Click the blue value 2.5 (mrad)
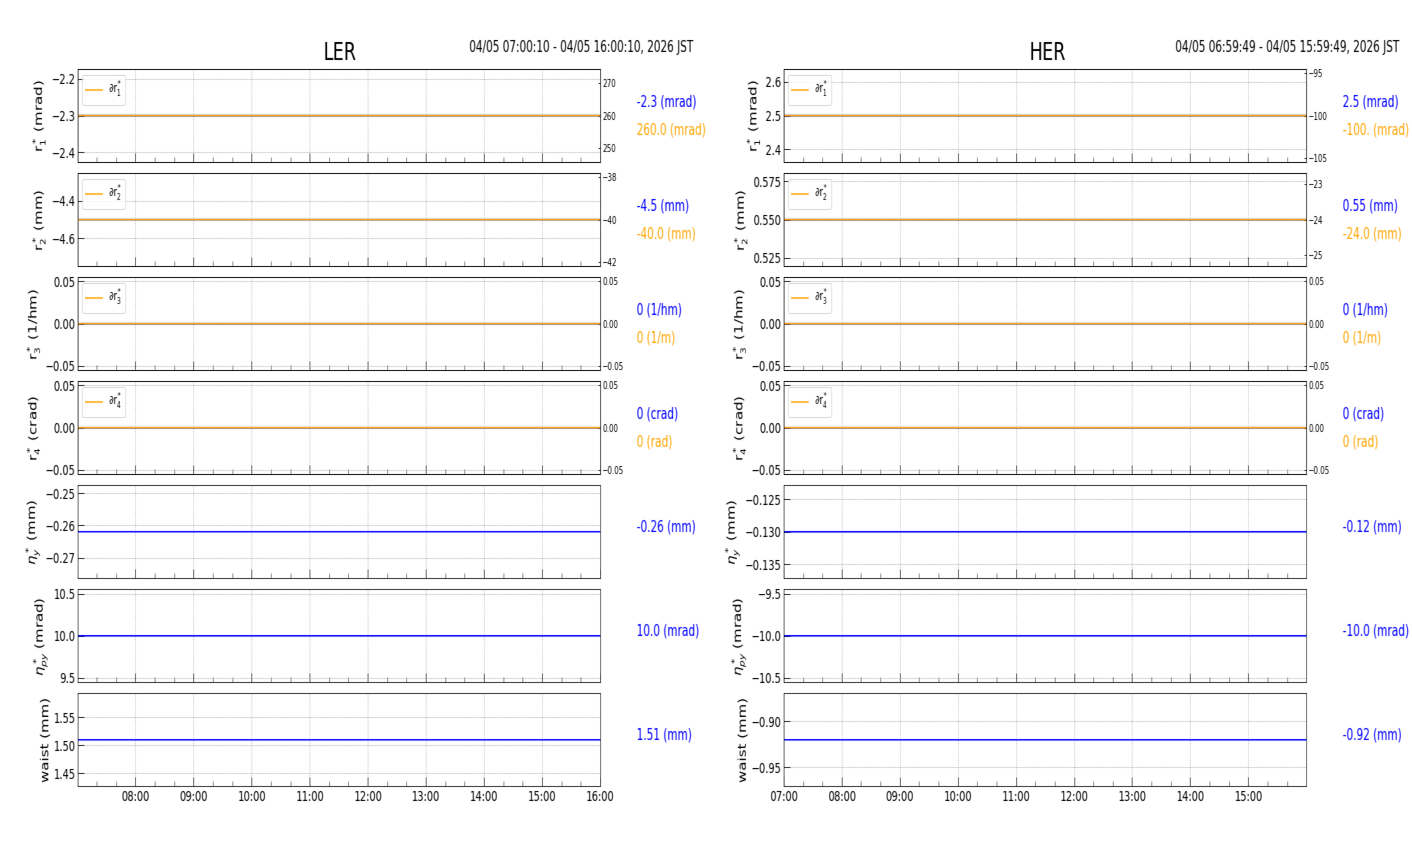Screen dimensions: 1412x864 pyautogui.click(x=1370, y=102)
